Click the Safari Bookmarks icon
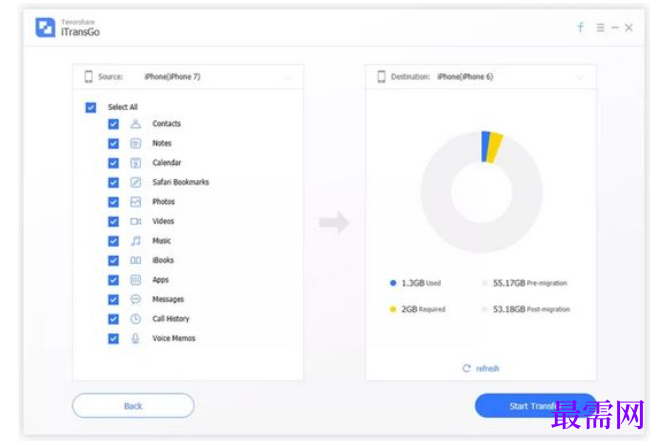The width and height of the screenshot is (663, 446). [x=135, y=182]
